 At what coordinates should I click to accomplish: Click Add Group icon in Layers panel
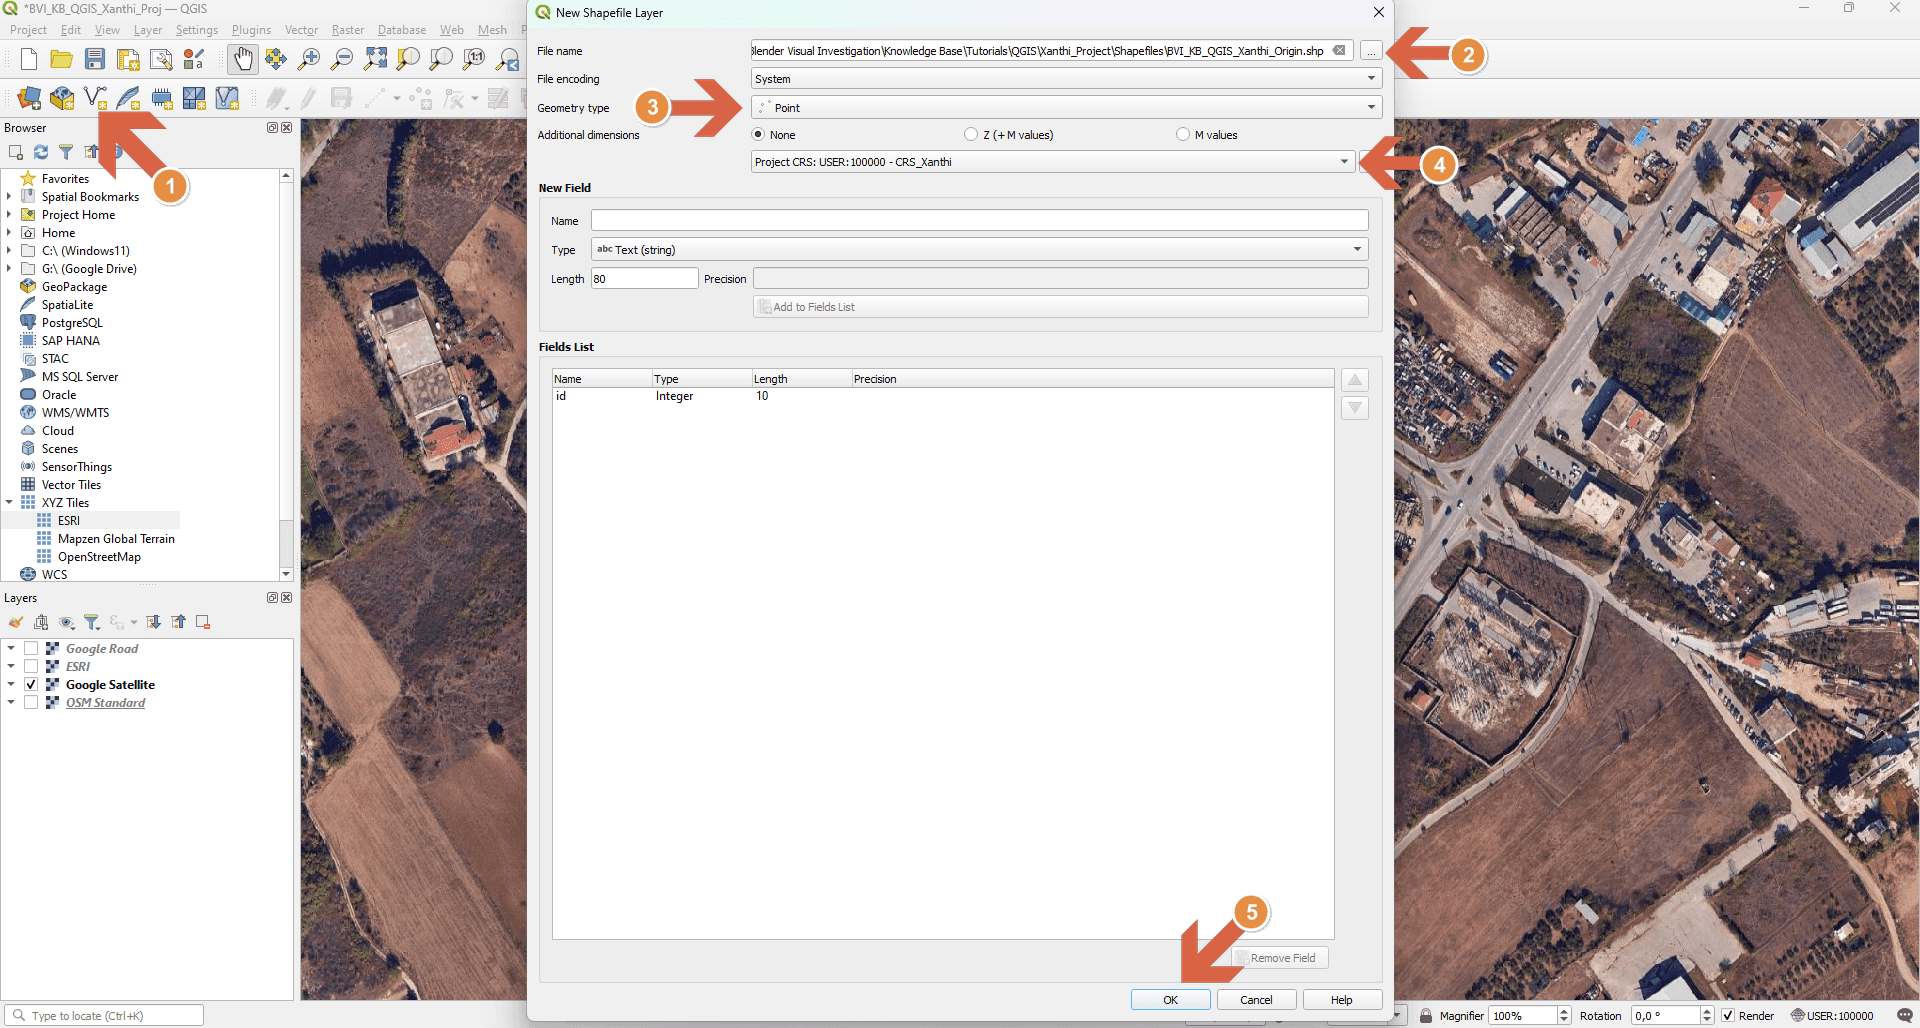41,622
